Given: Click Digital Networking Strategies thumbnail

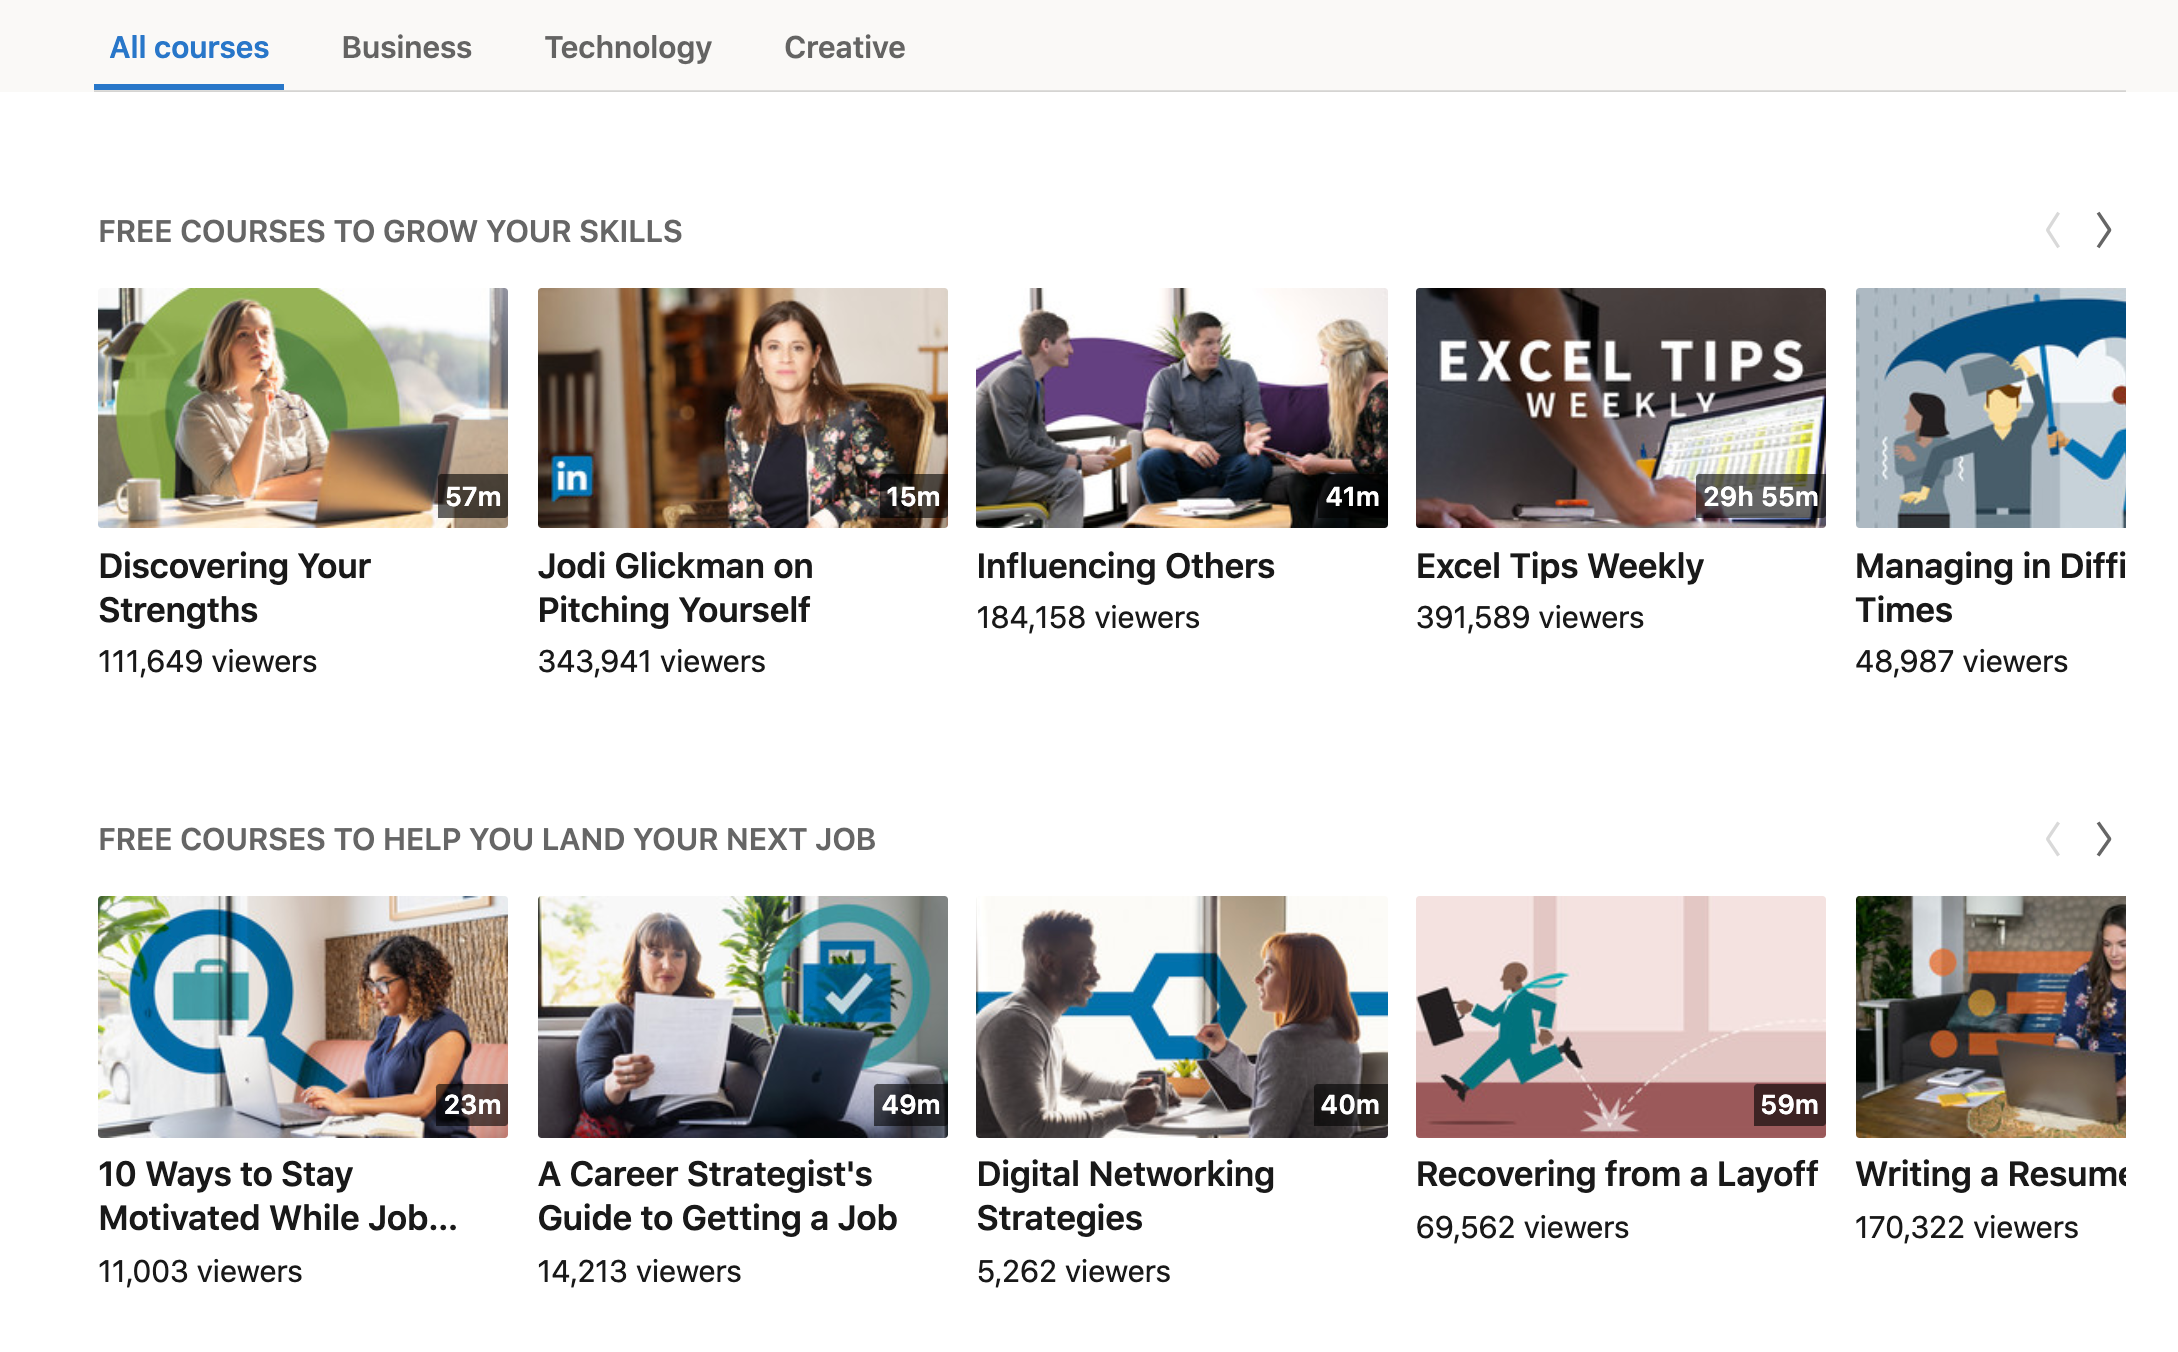Looking at the screenshot, I should pos(1181,1016).
